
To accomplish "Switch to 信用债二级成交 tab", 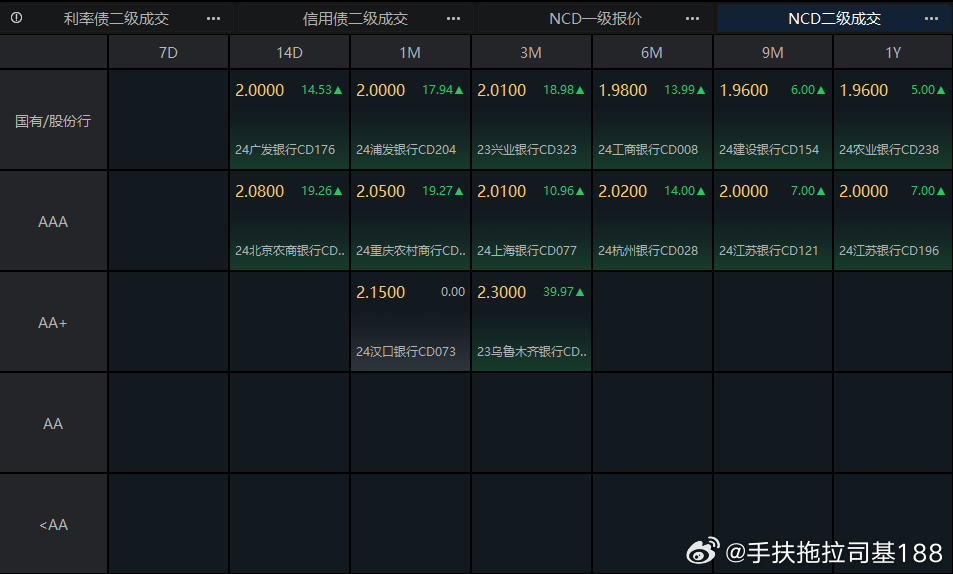I will 356,19.
